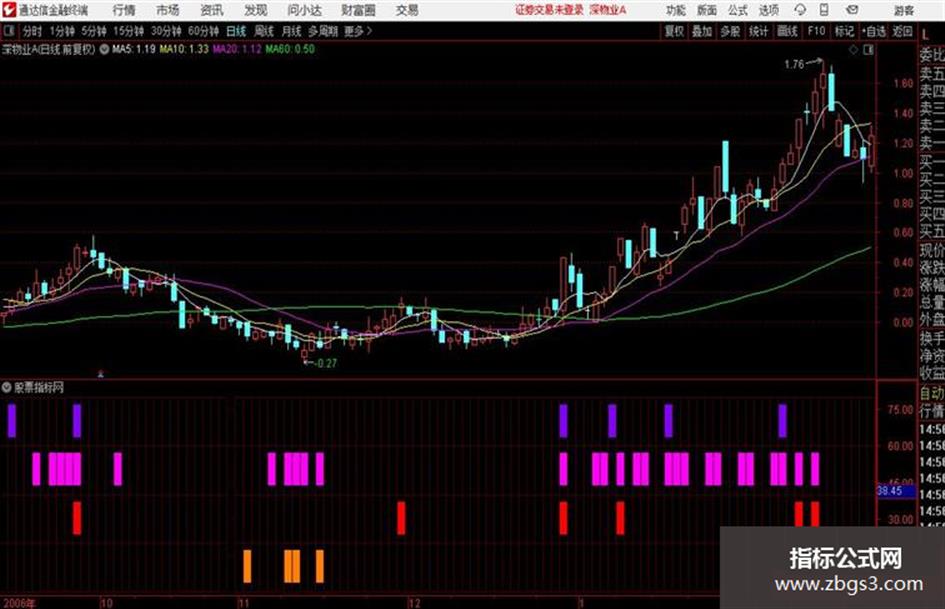Select the 多周期 multi-period tab
Viewport: 945px width, 609px height.
point(323,31)
